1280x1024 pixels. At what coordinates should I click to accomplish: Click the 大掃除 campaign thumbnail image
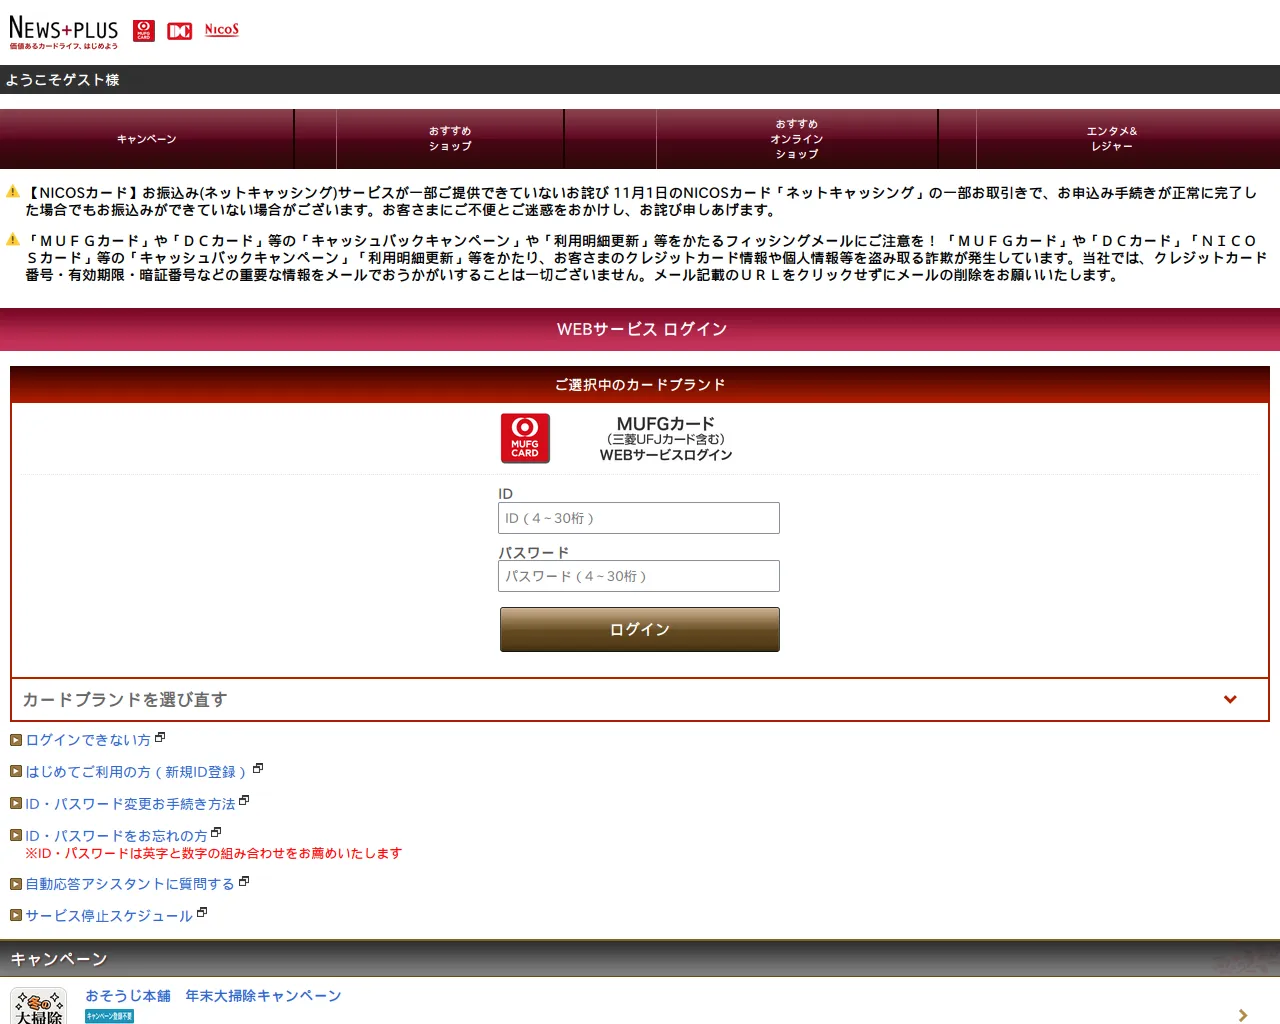[x=38, y=1006]
